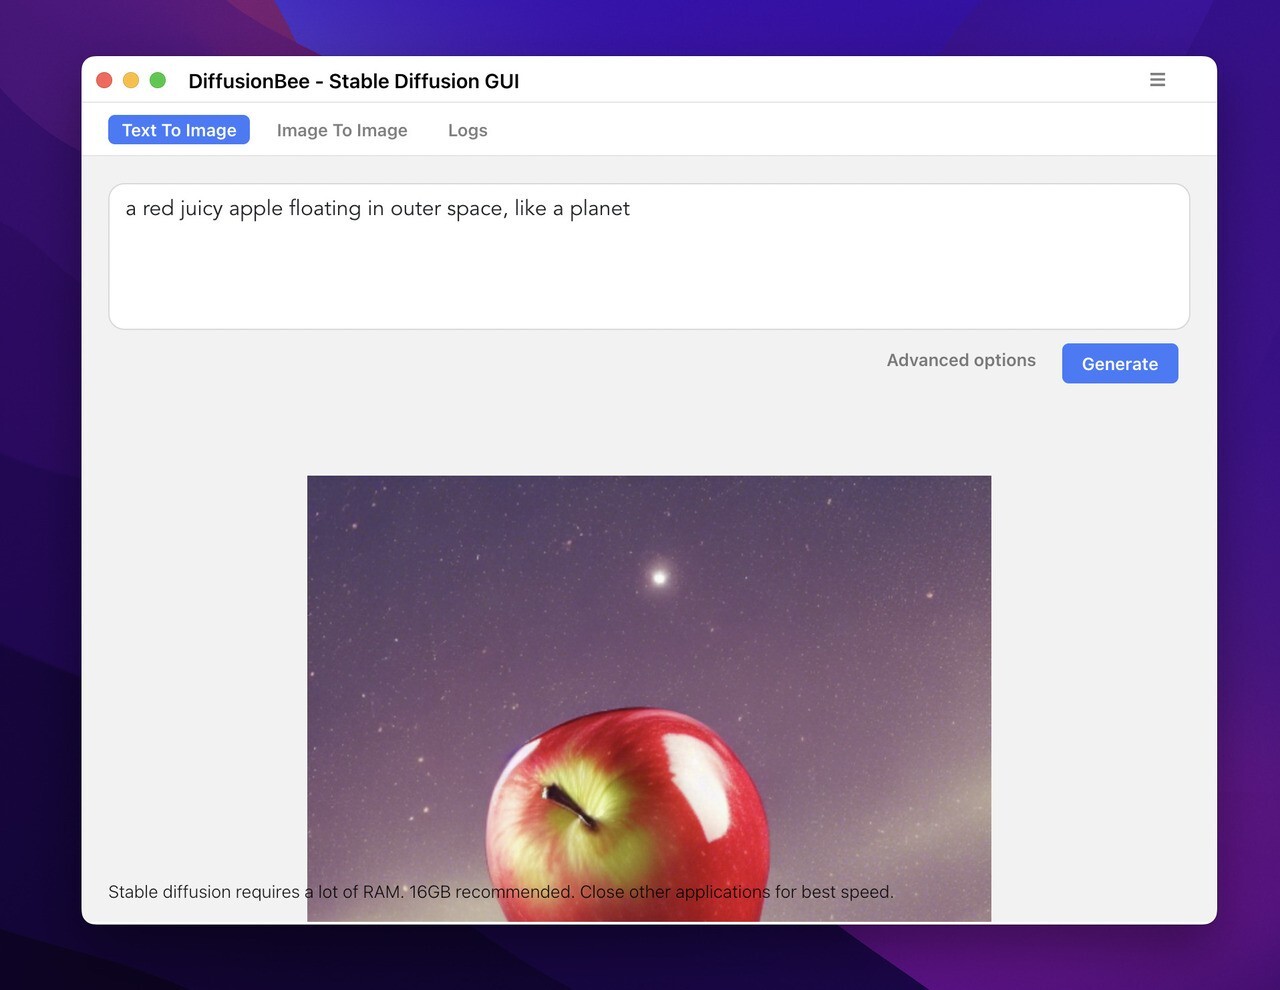Click the generated apple image
Image resolution: width=1280 pixels, height=990 pixels.
(648, 700)
